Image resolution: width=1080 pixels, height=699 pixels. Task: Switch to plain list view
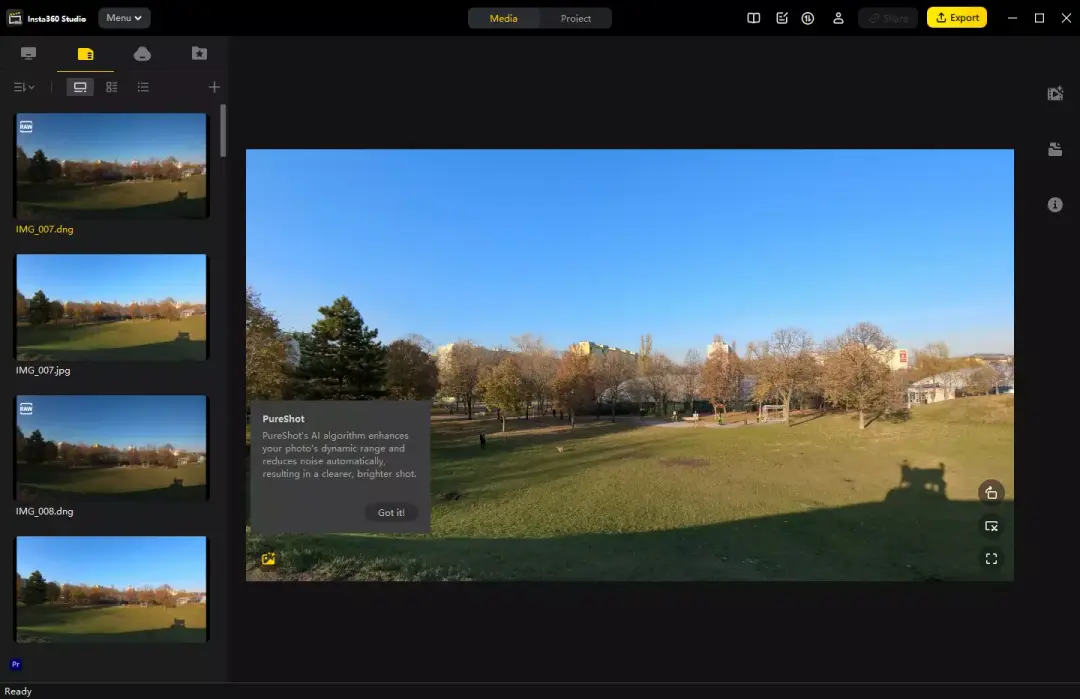pyautogui.click(x=143, y=87)
